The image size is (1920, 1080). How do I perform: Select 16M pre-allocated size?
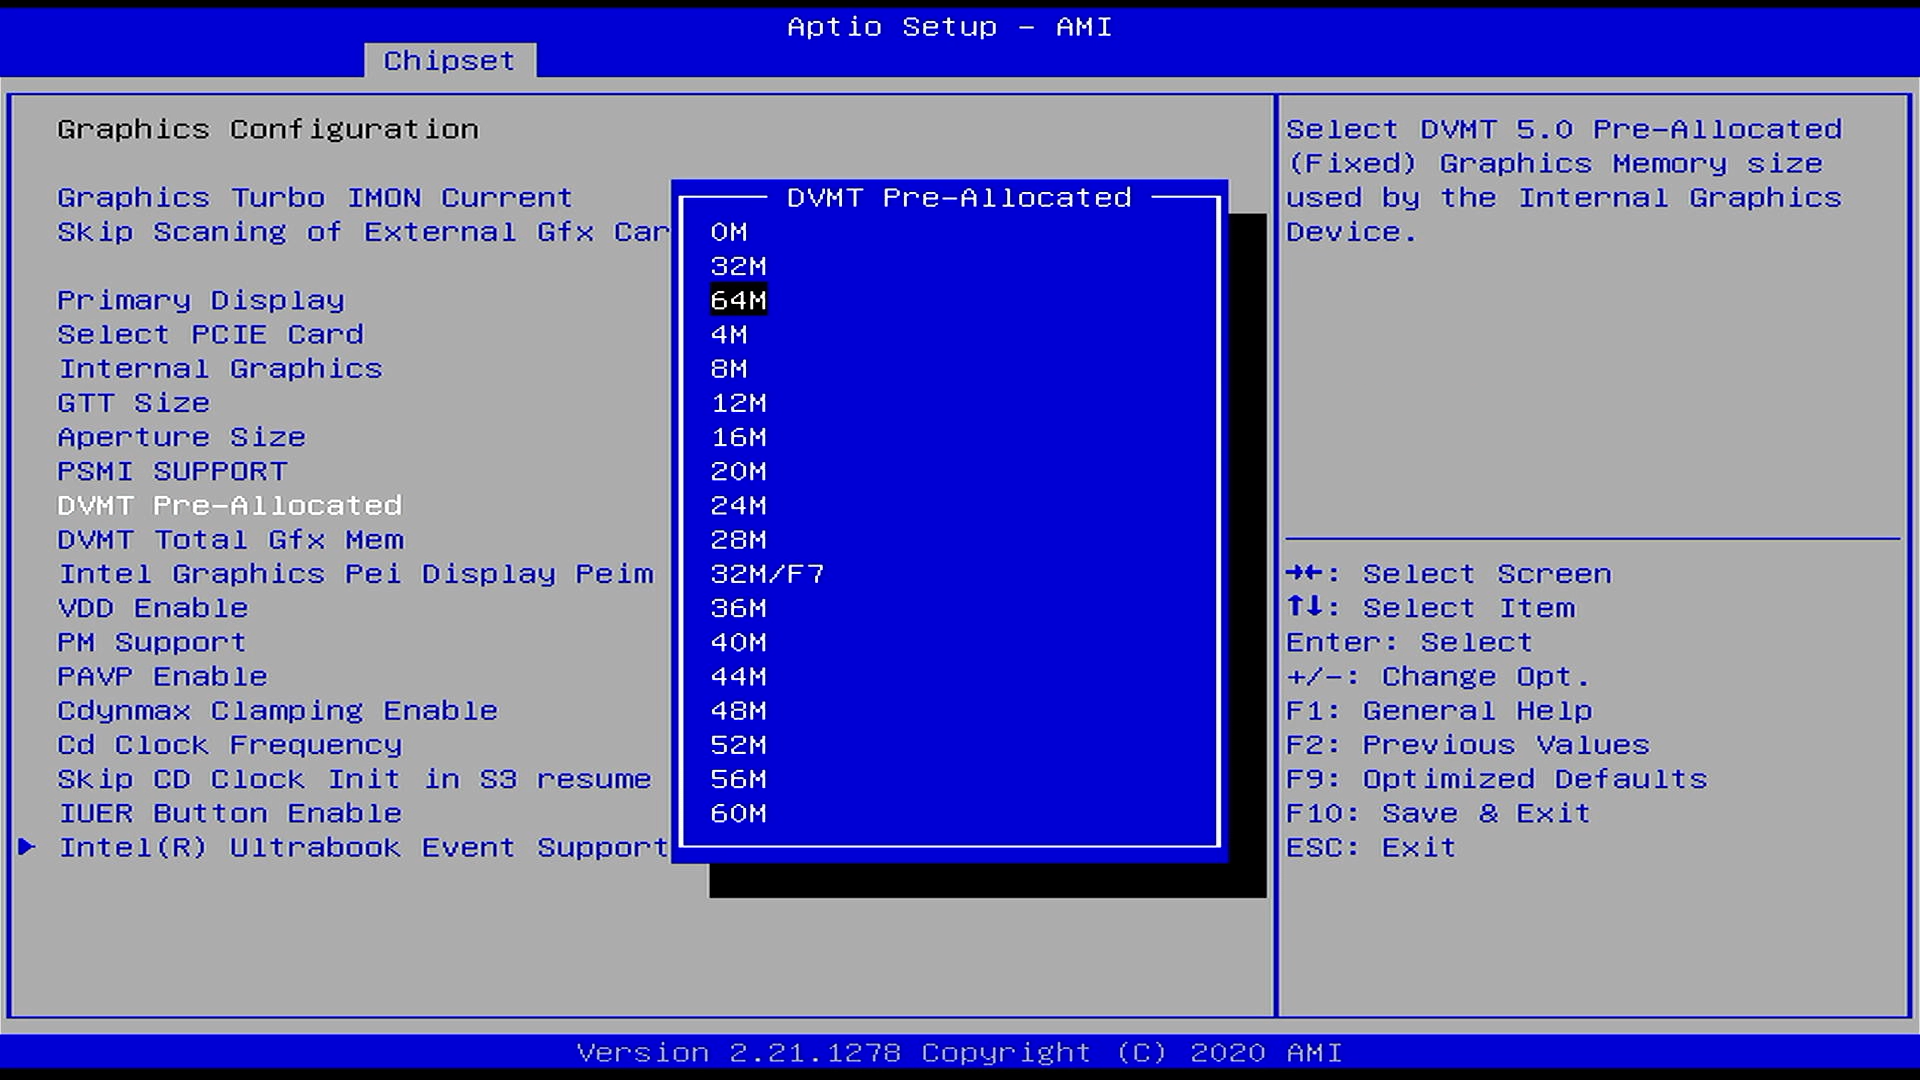[738, 437]
